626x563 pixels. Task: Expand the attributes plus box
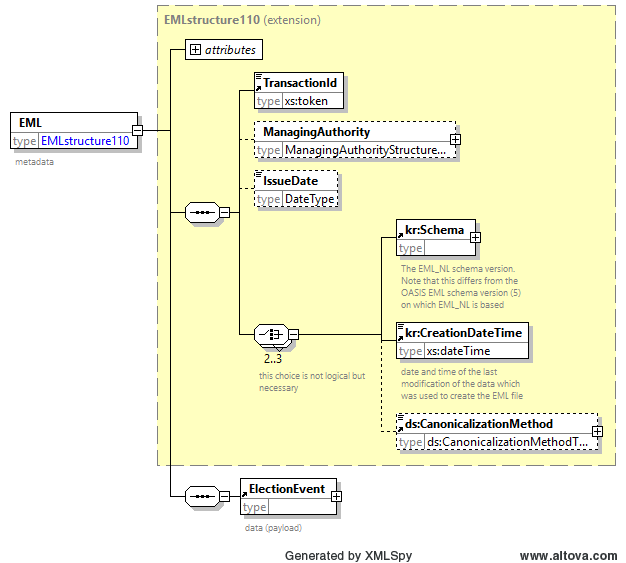tap(195, 50)
